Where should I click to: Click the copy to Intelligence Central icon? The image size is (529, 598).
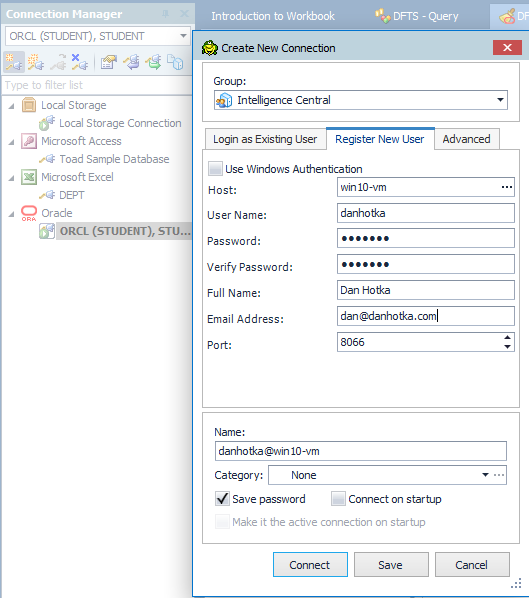click(175, 62)
